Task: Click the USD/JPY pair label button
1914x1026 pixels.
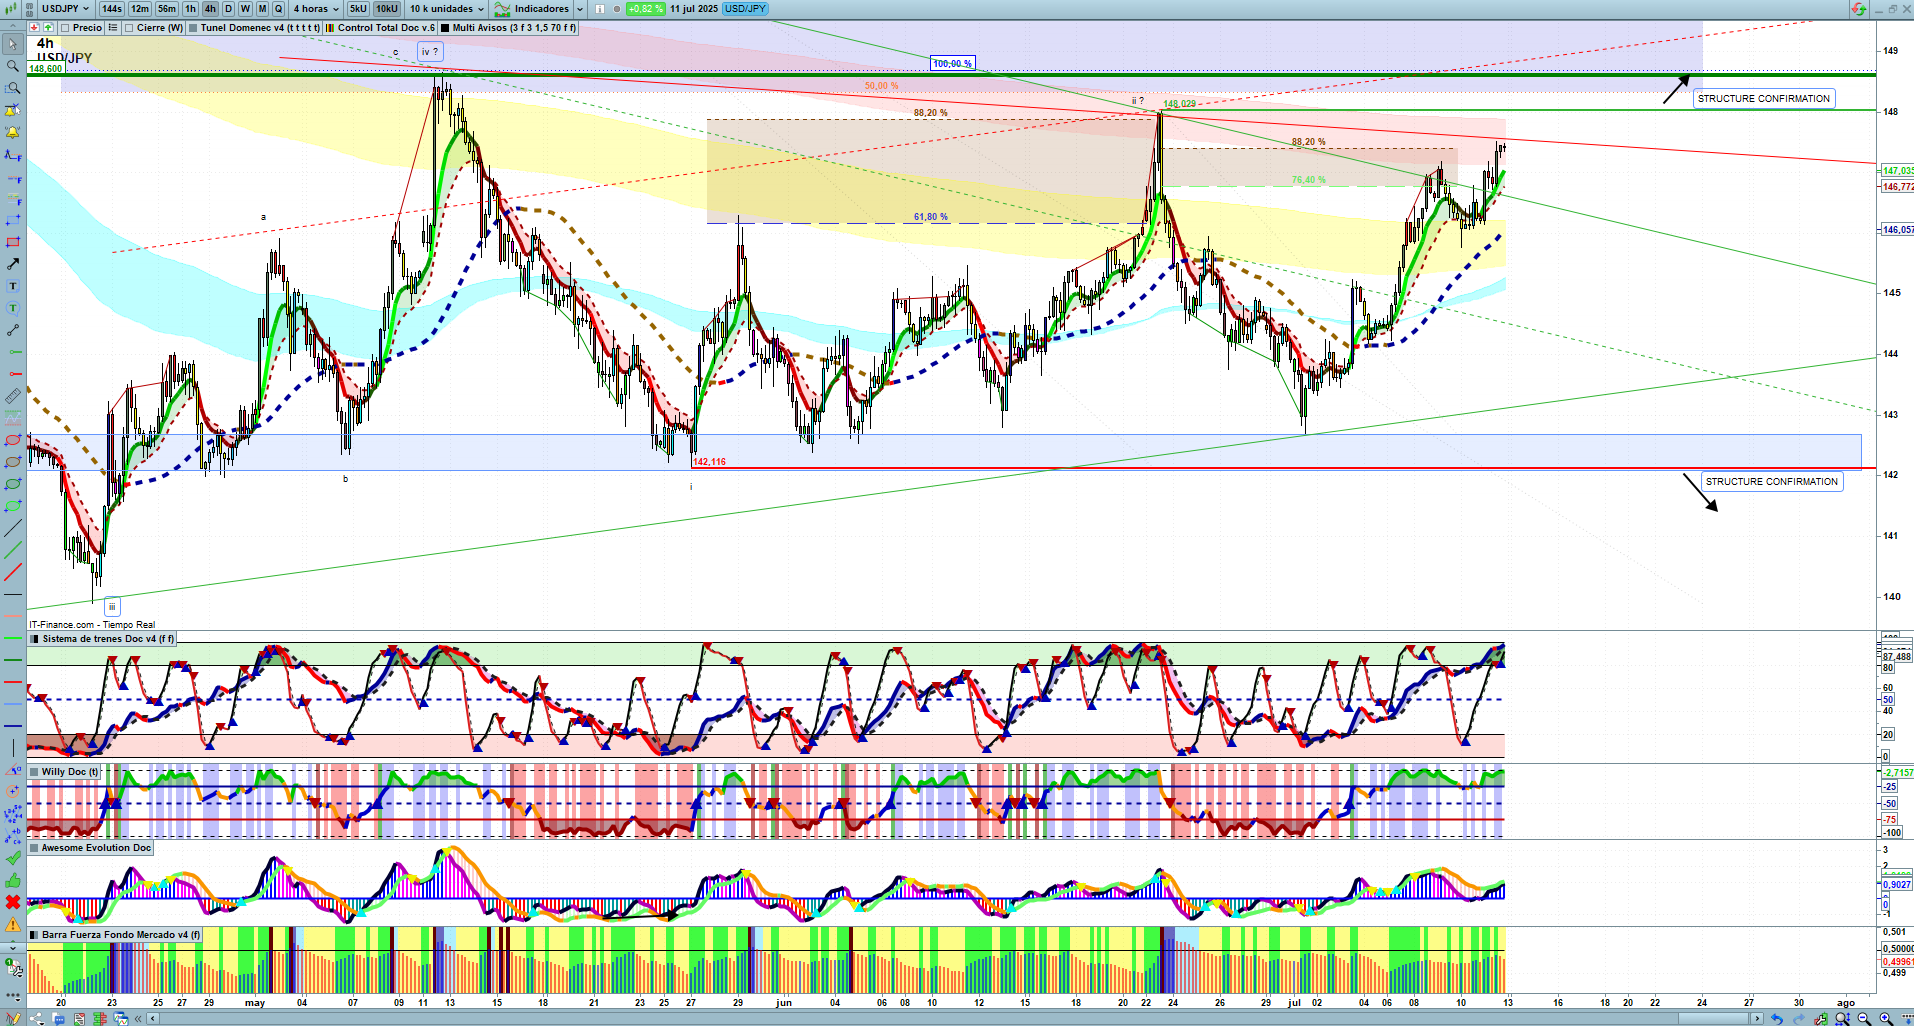Action: point(745,8)
